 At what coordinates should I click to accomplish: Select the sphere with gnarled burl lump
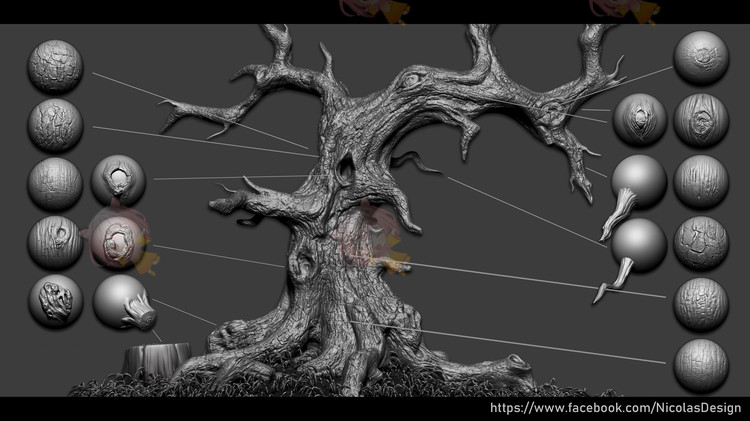click(x=55, y=301)
